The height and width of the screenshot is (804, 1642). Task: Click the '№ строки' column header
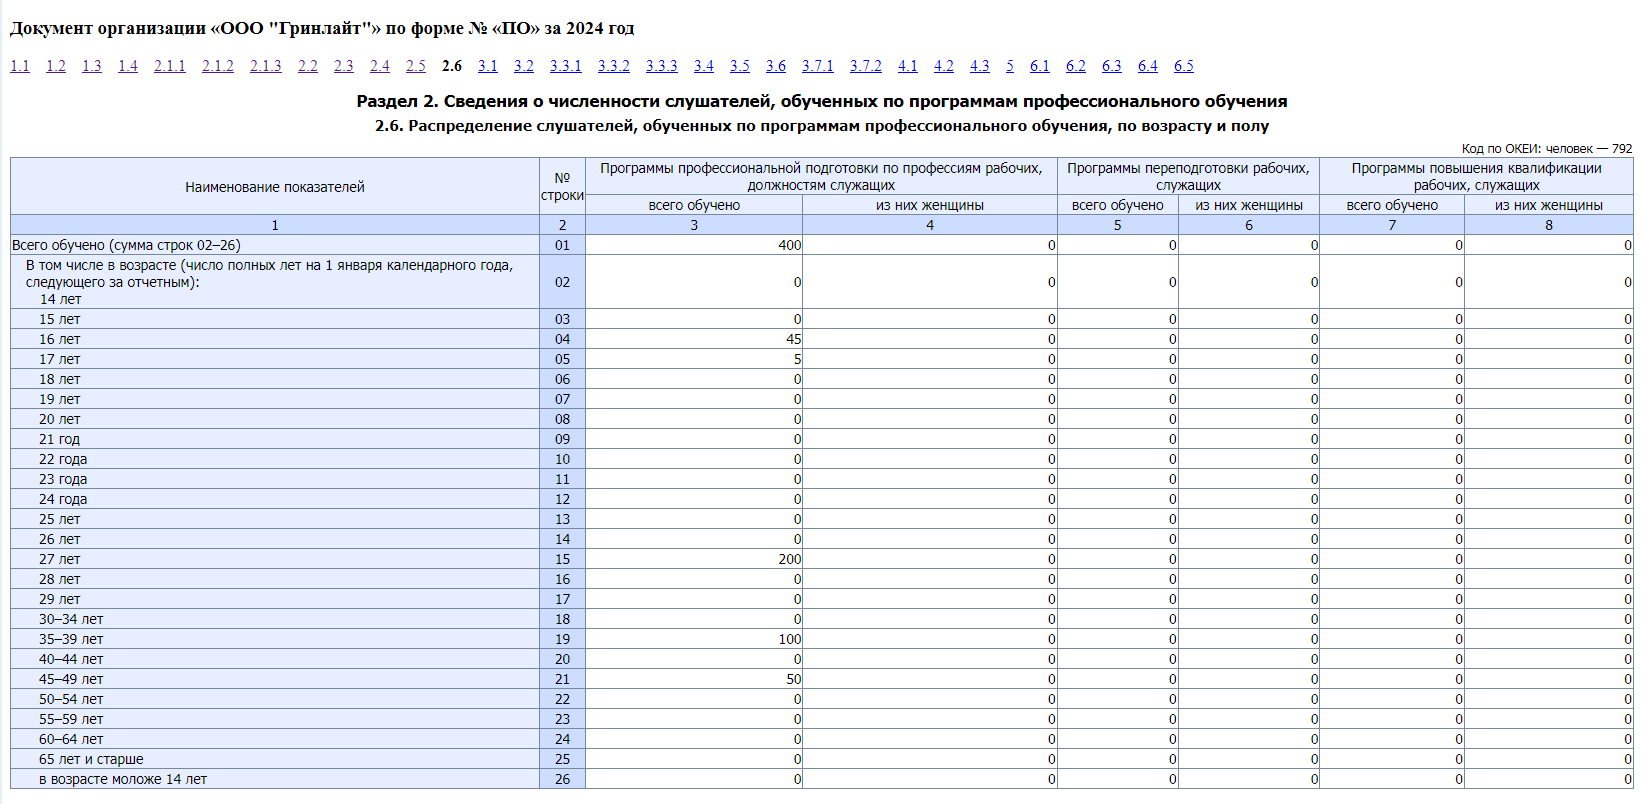tap(562, 187)
